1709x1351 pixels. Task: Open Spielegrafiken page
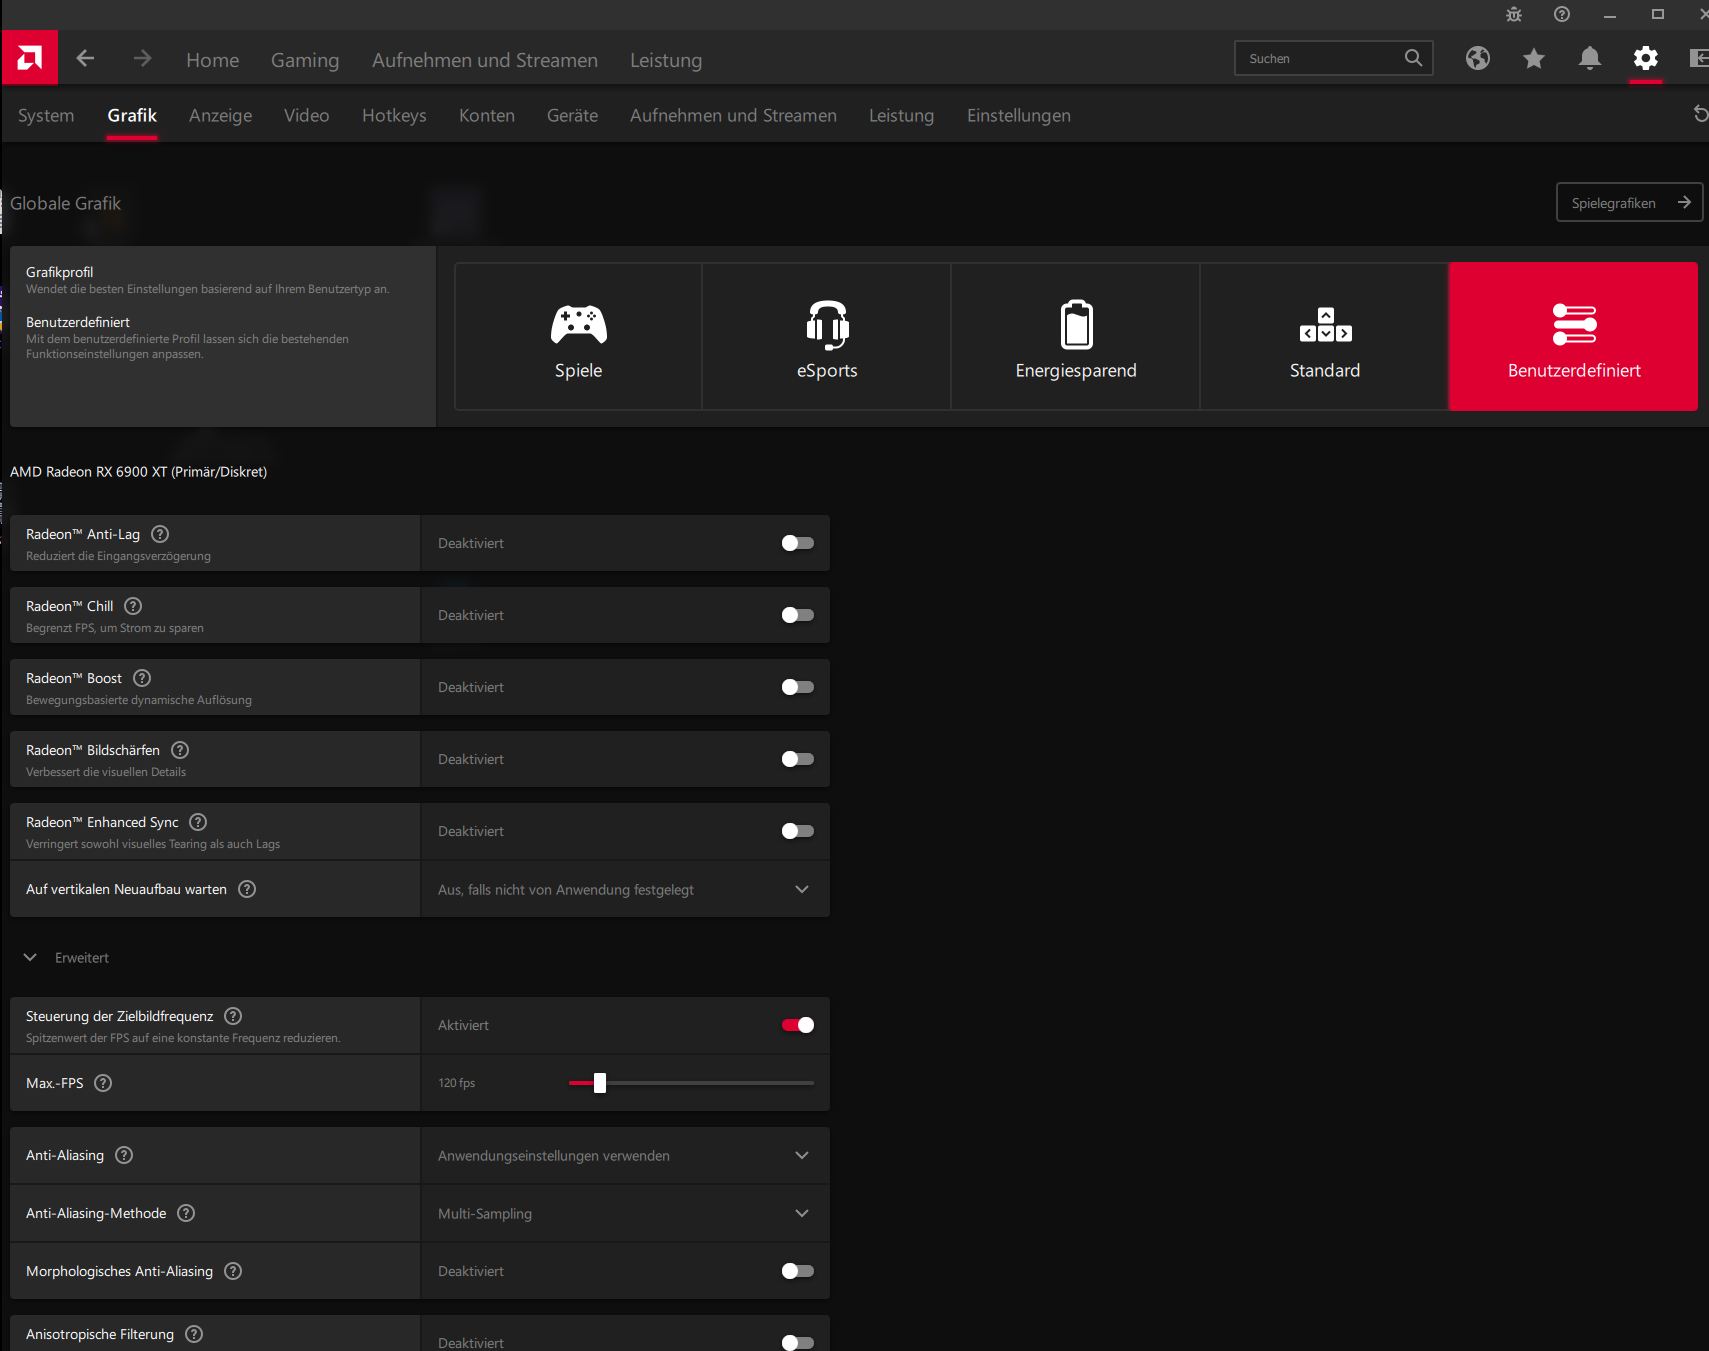(1630, 202)
